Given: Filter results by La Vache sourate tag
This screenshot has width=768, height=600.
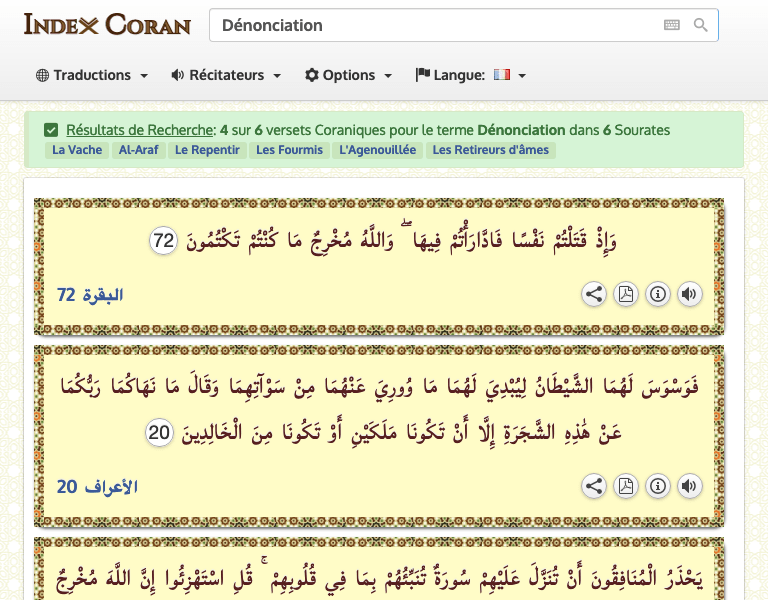Looking at the screenshot, I should (x=76, y=150).
